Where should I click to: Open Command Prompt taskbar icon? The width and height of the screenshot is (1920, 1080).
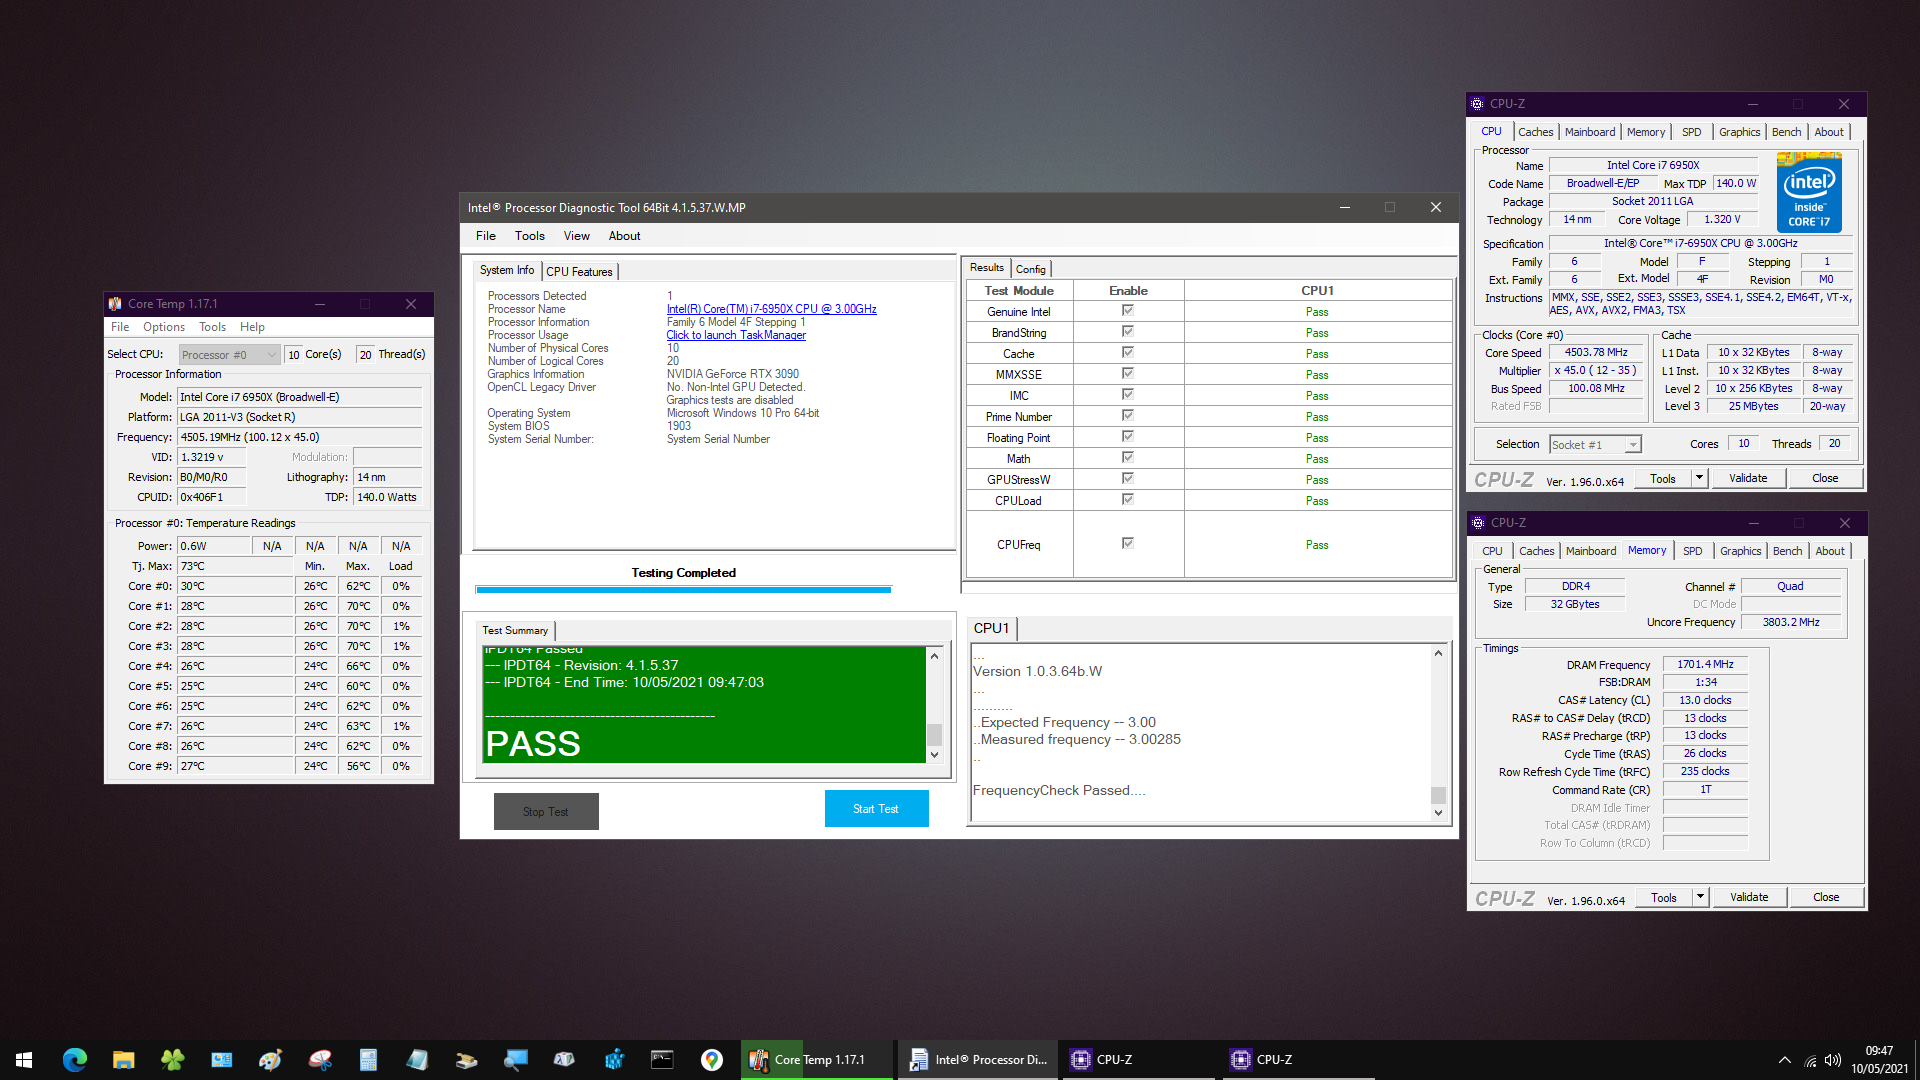coord(662,1060)
